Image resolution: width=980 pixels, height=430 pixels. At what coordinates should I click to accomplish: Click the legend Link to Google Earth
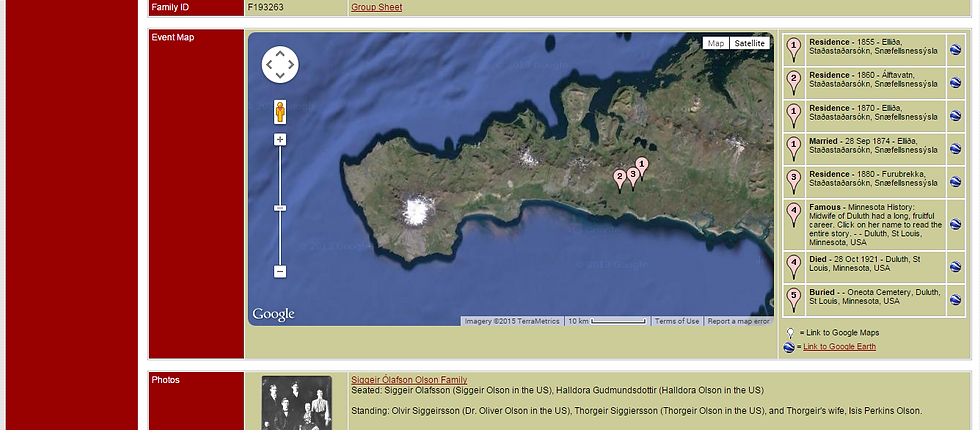click(x=839, y=347)
